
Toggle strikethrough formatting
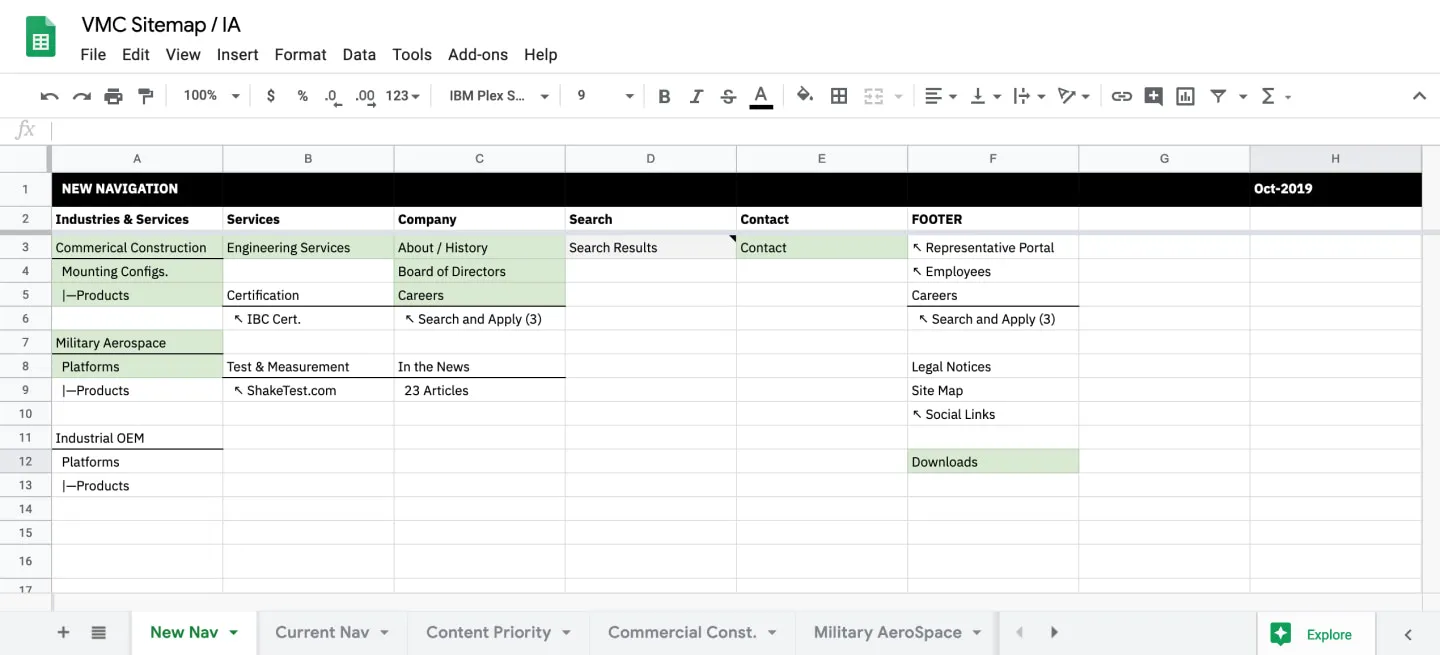[728, 96]
